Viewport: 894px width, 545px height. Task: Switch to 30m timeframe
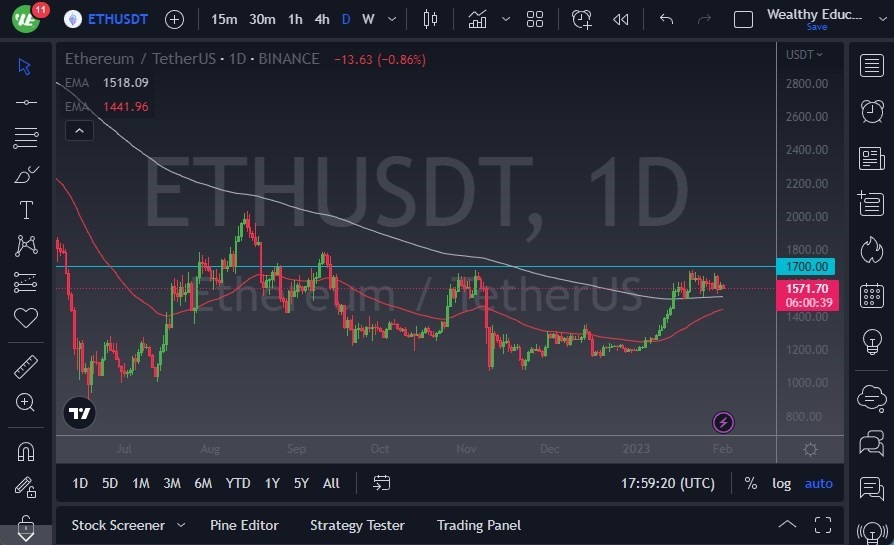[x=262, y=19]
